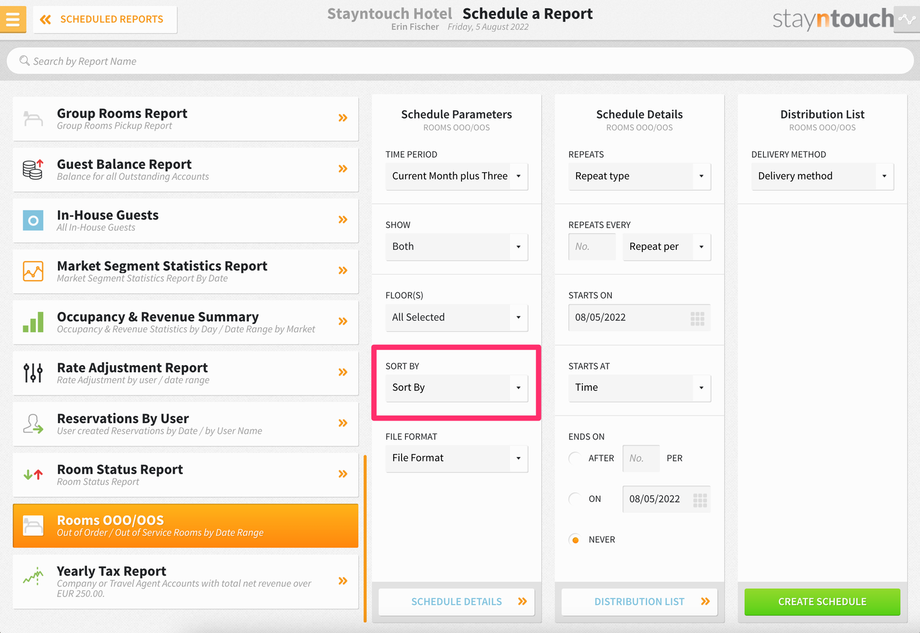Image resolution: width=920 pixels, height=633 pixels.
Task: Click the arrow on Guest Balance Report row
Action: pyautogui.click(x=343, y=169)
